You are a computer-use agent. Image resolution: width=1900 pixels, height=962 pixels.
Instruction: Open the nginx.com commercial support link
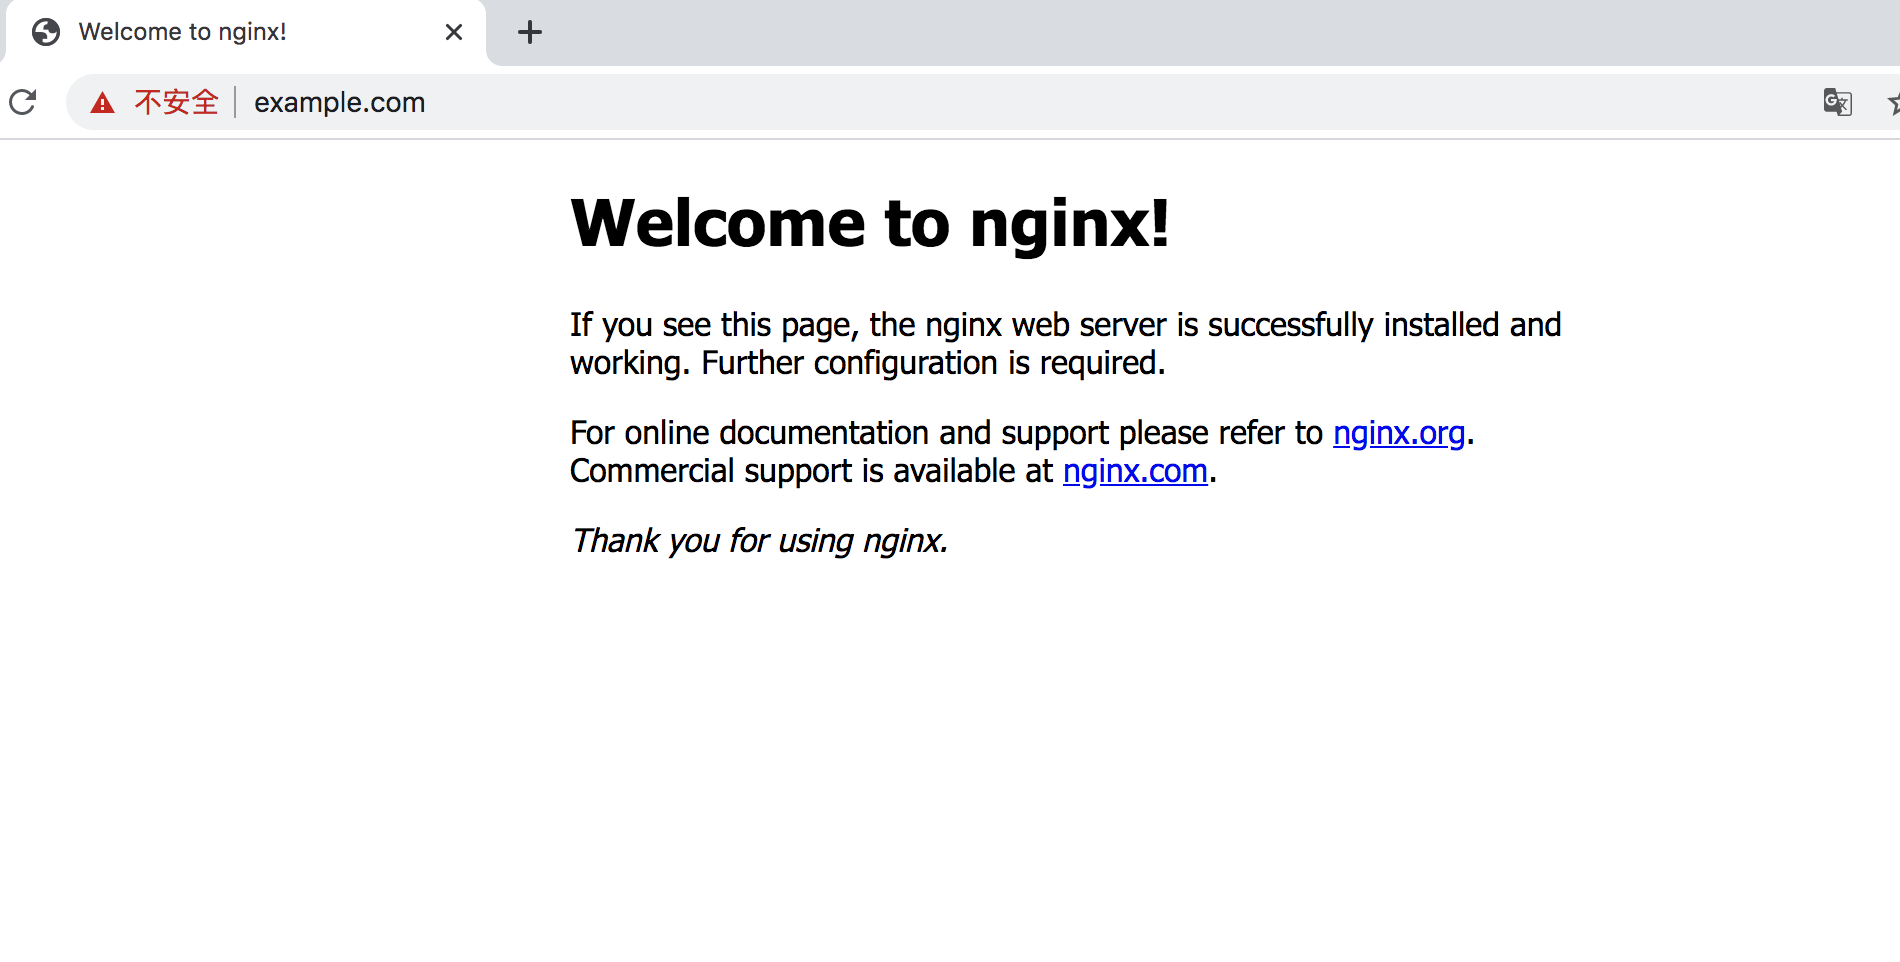tap(1135, 471)
